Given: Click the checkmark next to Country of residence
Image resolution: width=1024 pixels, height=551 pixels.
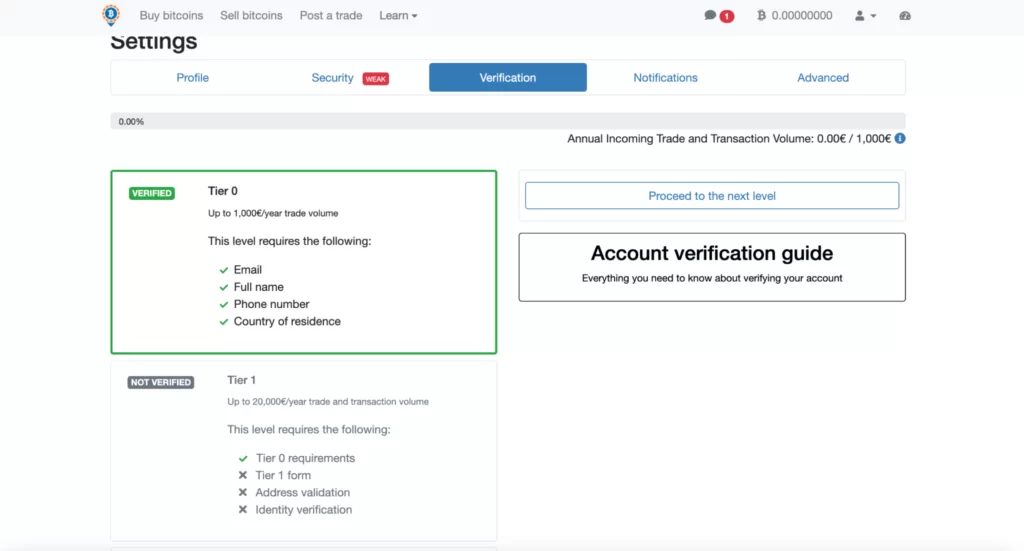Looking at the screenshot, I should point(223,322).
